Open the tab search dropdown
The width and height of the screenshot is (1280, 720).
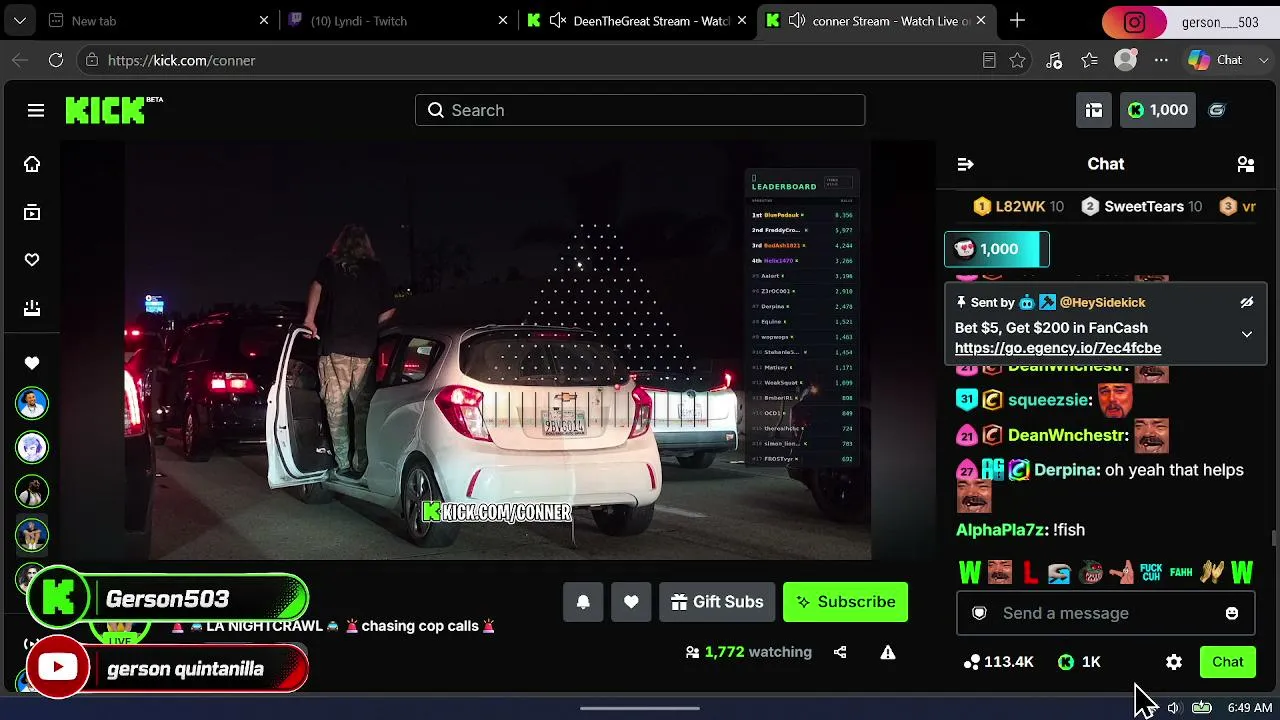tap(19, 21)
